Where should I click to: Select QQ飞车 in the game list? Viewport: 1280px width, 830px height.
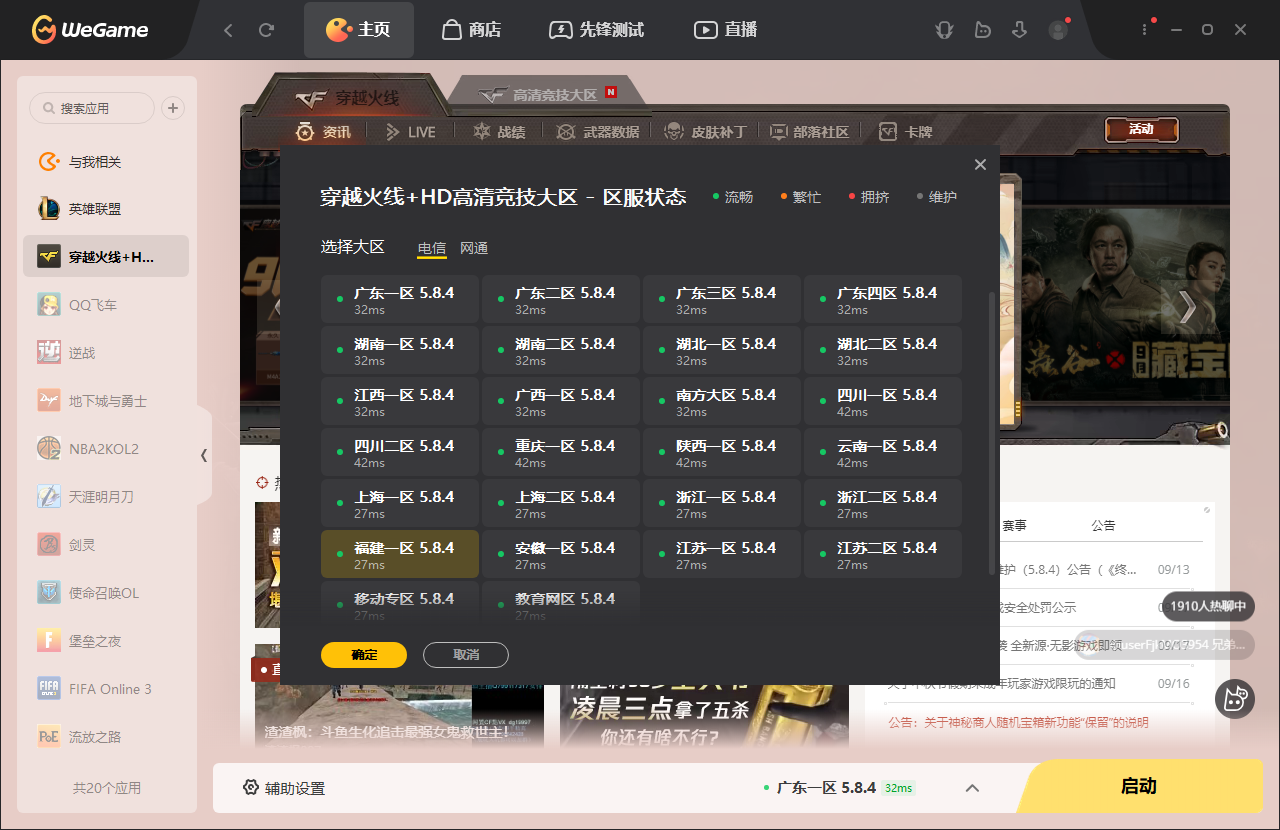[x=106, y=305]
